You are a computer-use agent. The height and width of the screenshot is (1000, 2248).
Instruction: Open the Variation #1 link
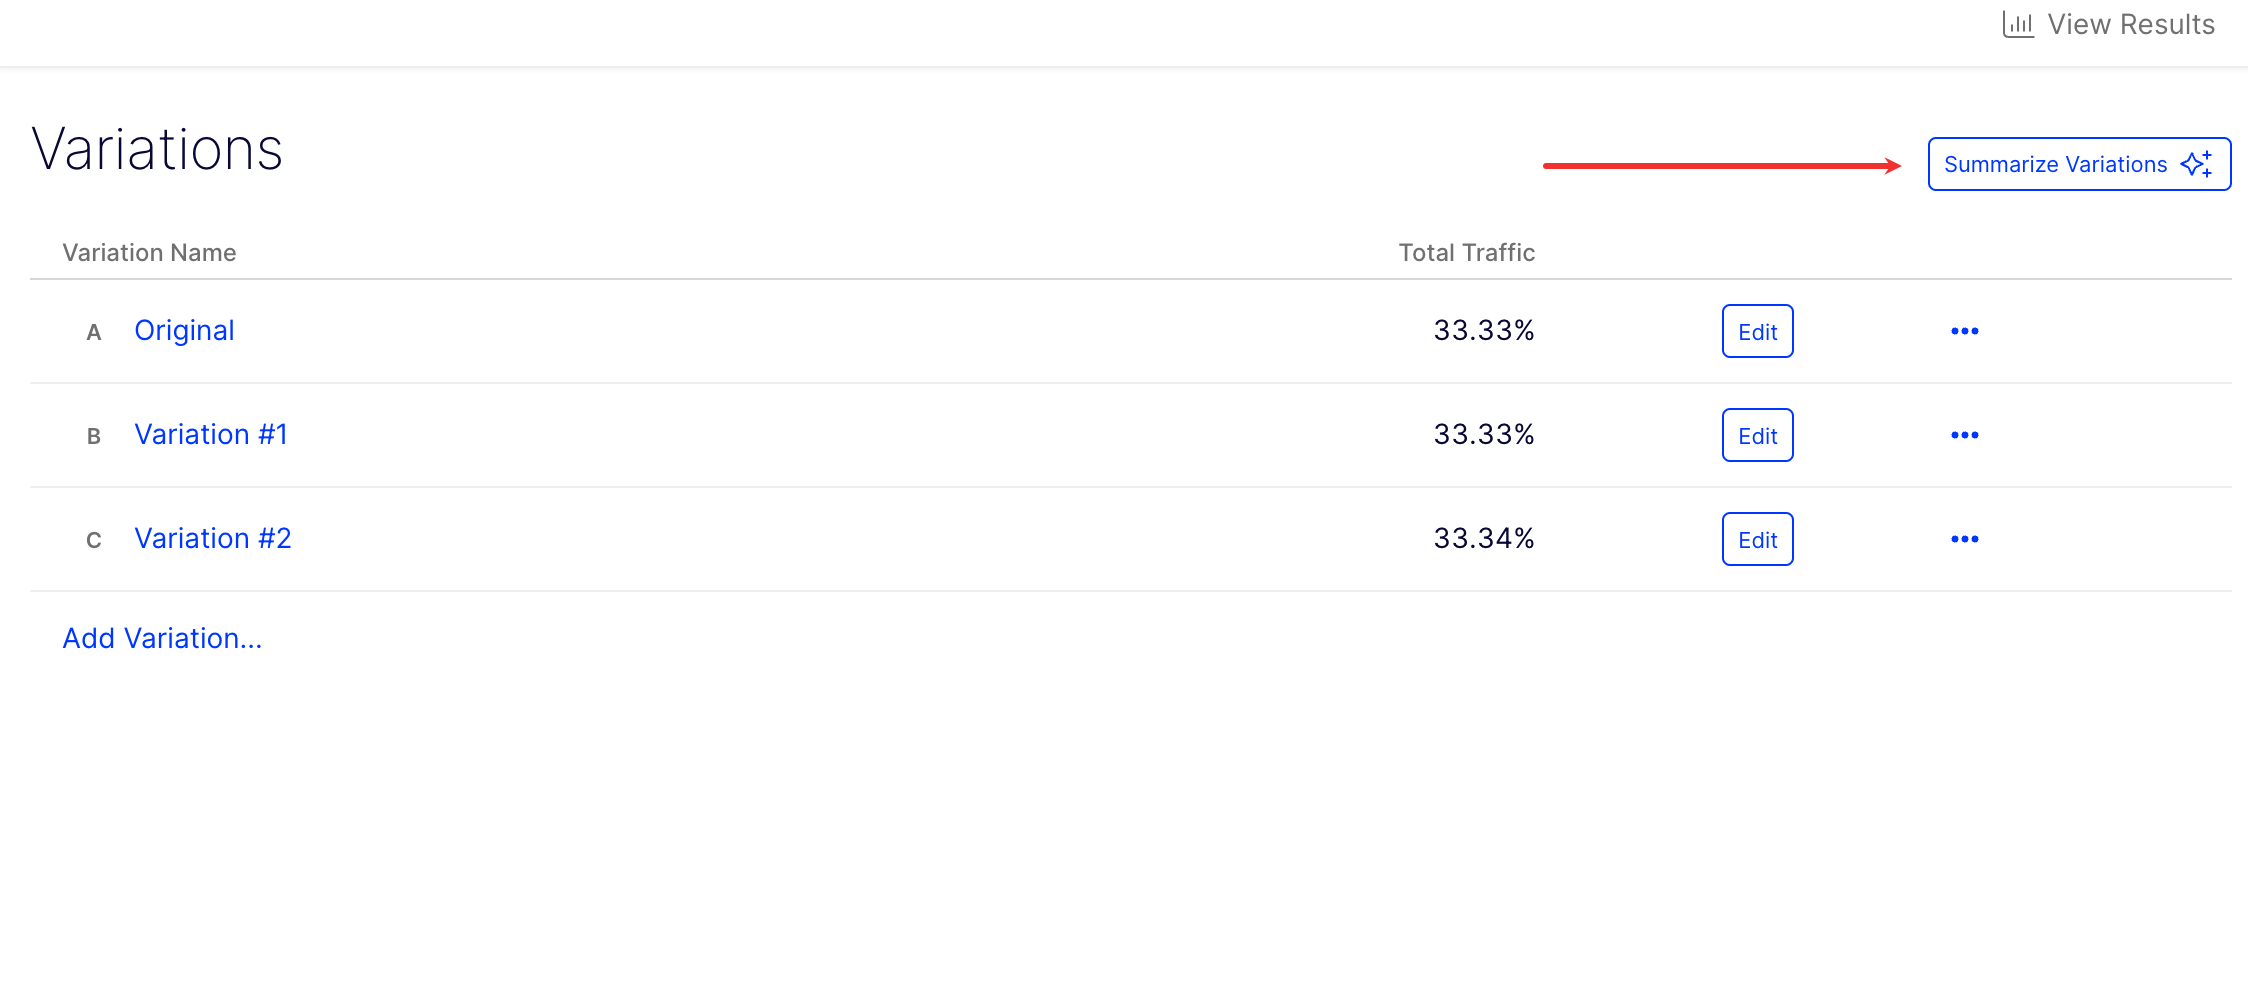coord(211,435)
